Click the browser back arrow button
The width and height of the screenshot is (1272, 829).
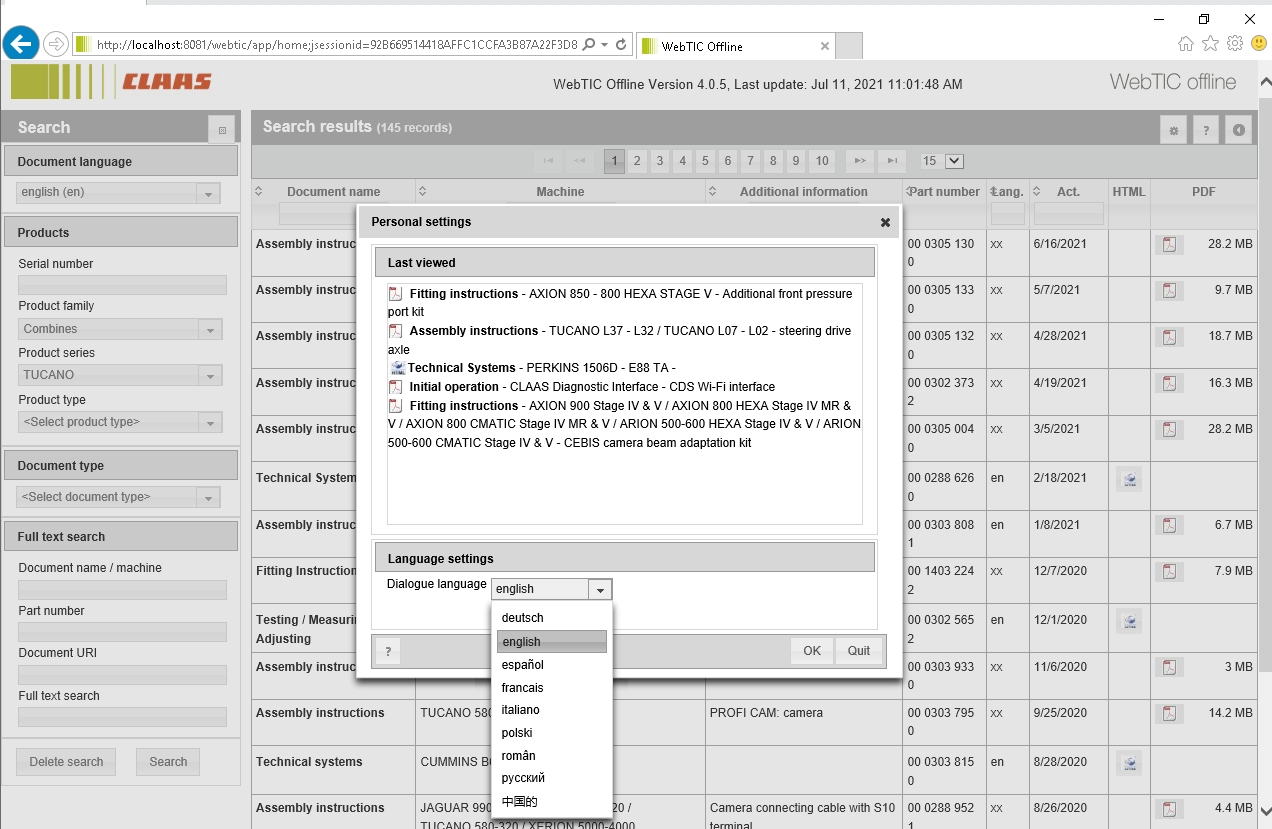(21, 44)
